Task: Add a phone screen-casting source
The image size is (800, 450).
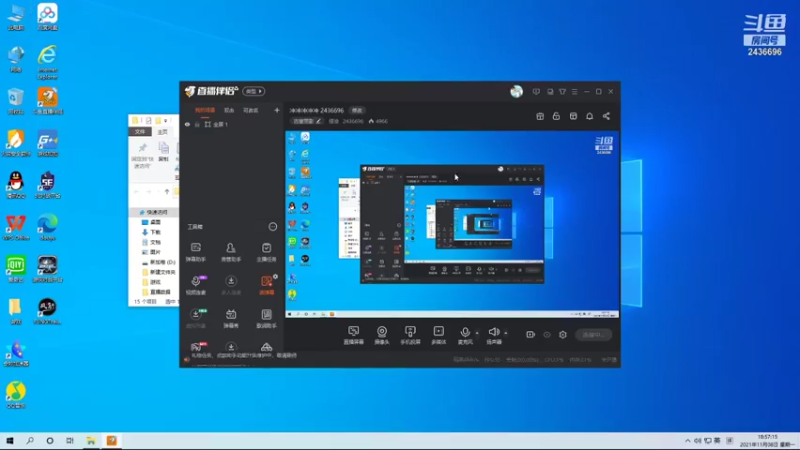Action: pos(410,335)
